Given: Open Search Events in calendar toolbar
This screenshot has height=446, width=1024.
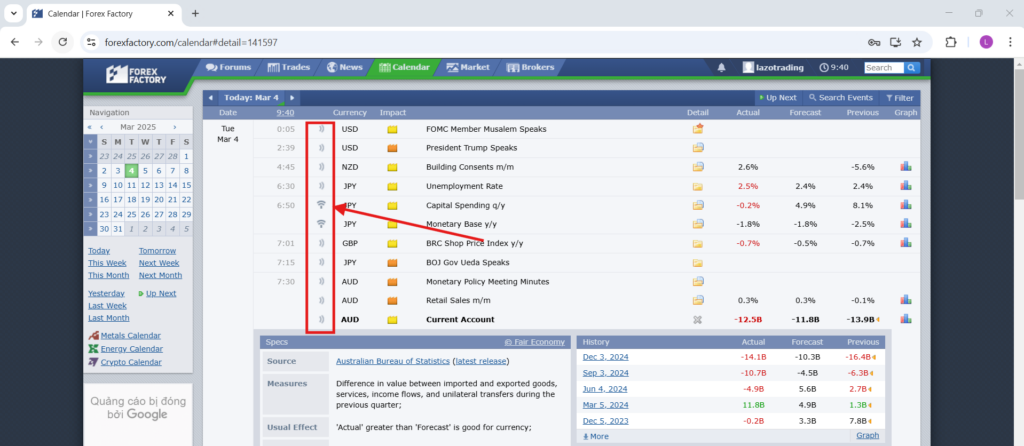Looking at the screenshot, I should click(840, 98).
